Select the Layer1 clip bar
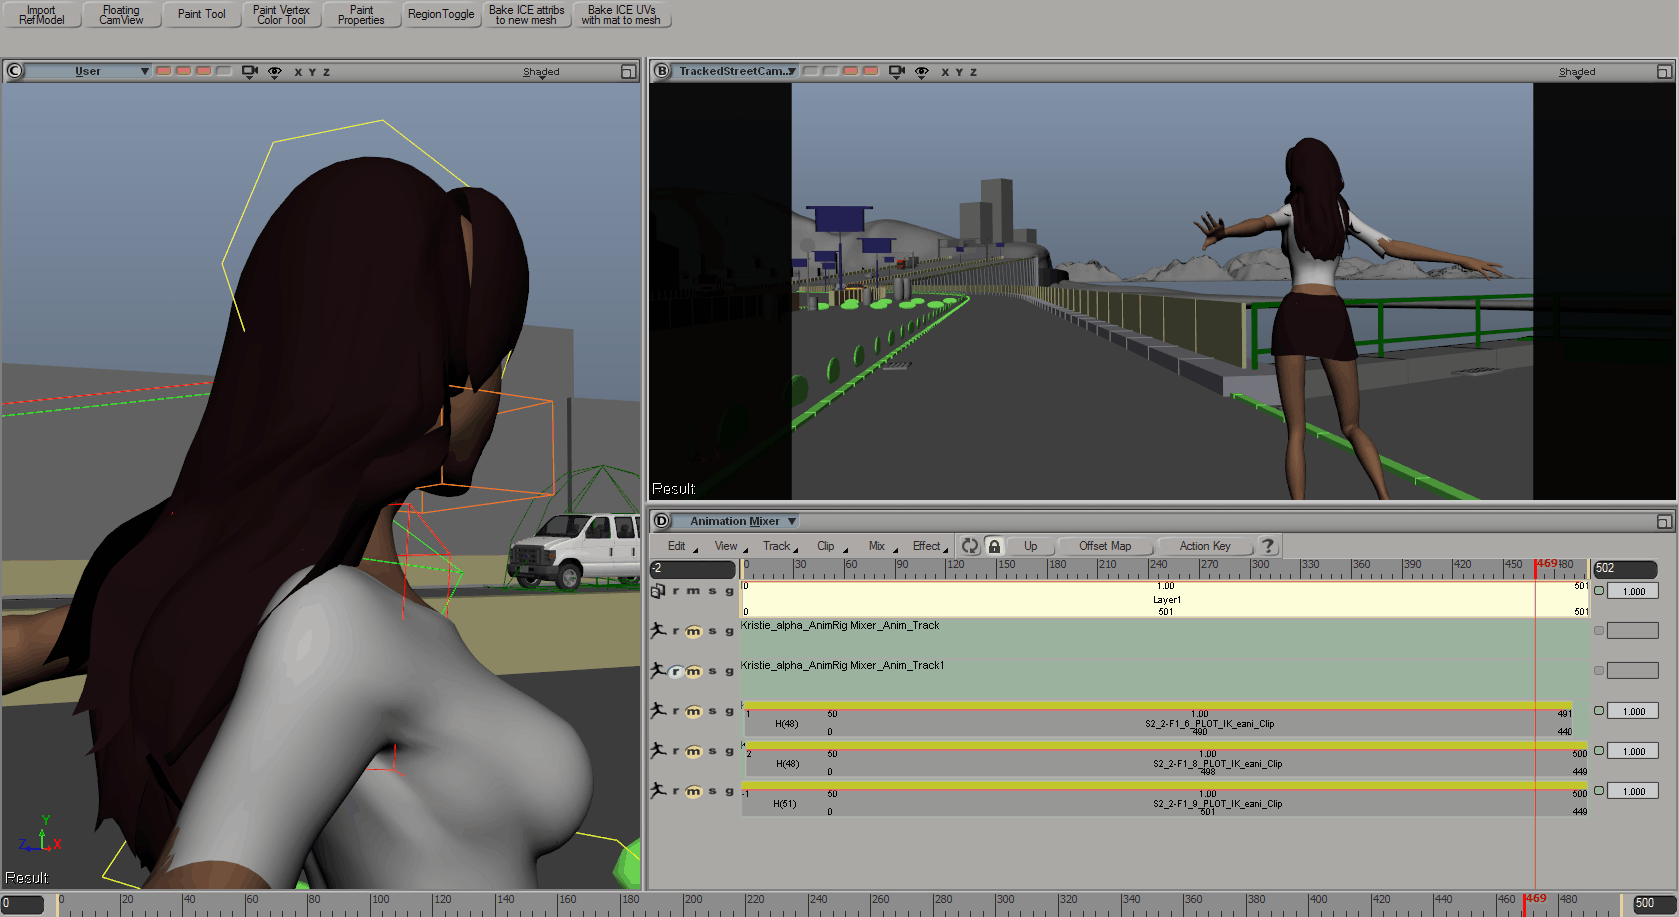The image size is (1679, 917). pos(1165,599)
